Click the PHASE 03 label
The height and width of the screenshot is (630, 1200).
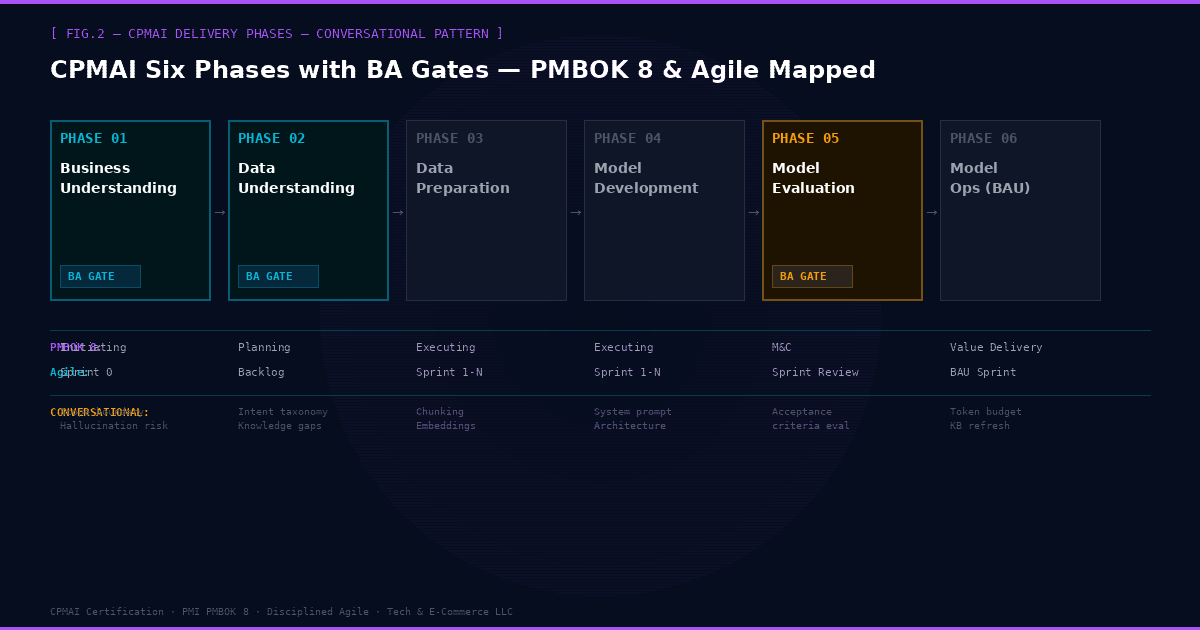450,139
